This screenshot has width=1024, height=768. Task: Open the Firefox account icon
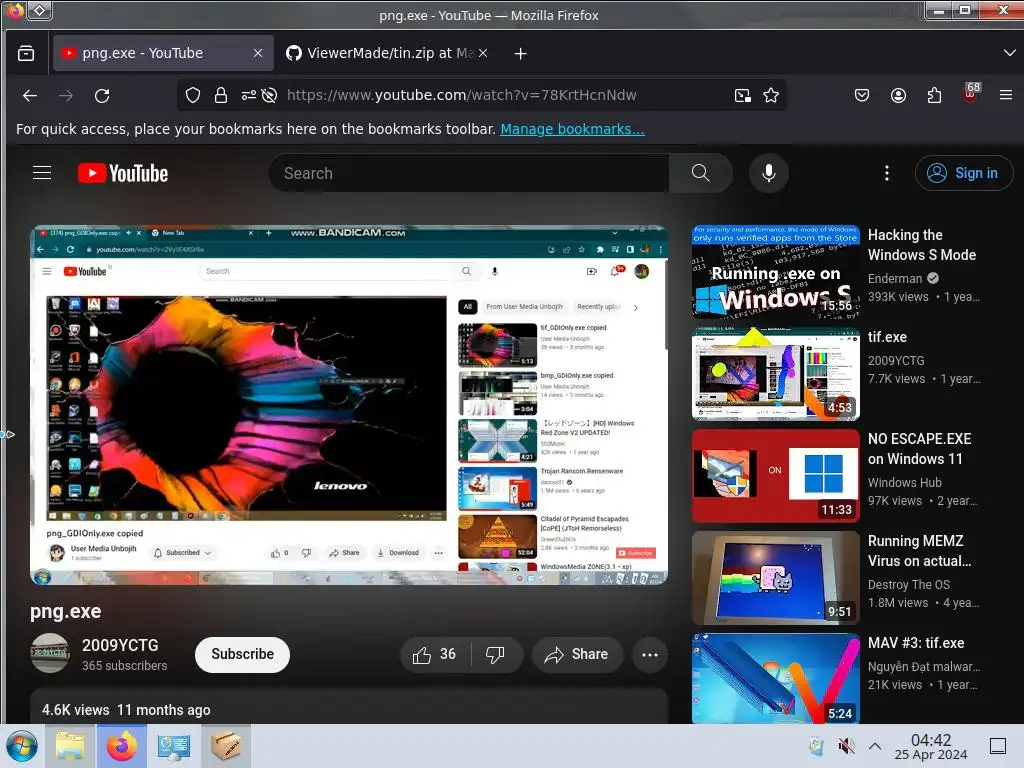899,95
